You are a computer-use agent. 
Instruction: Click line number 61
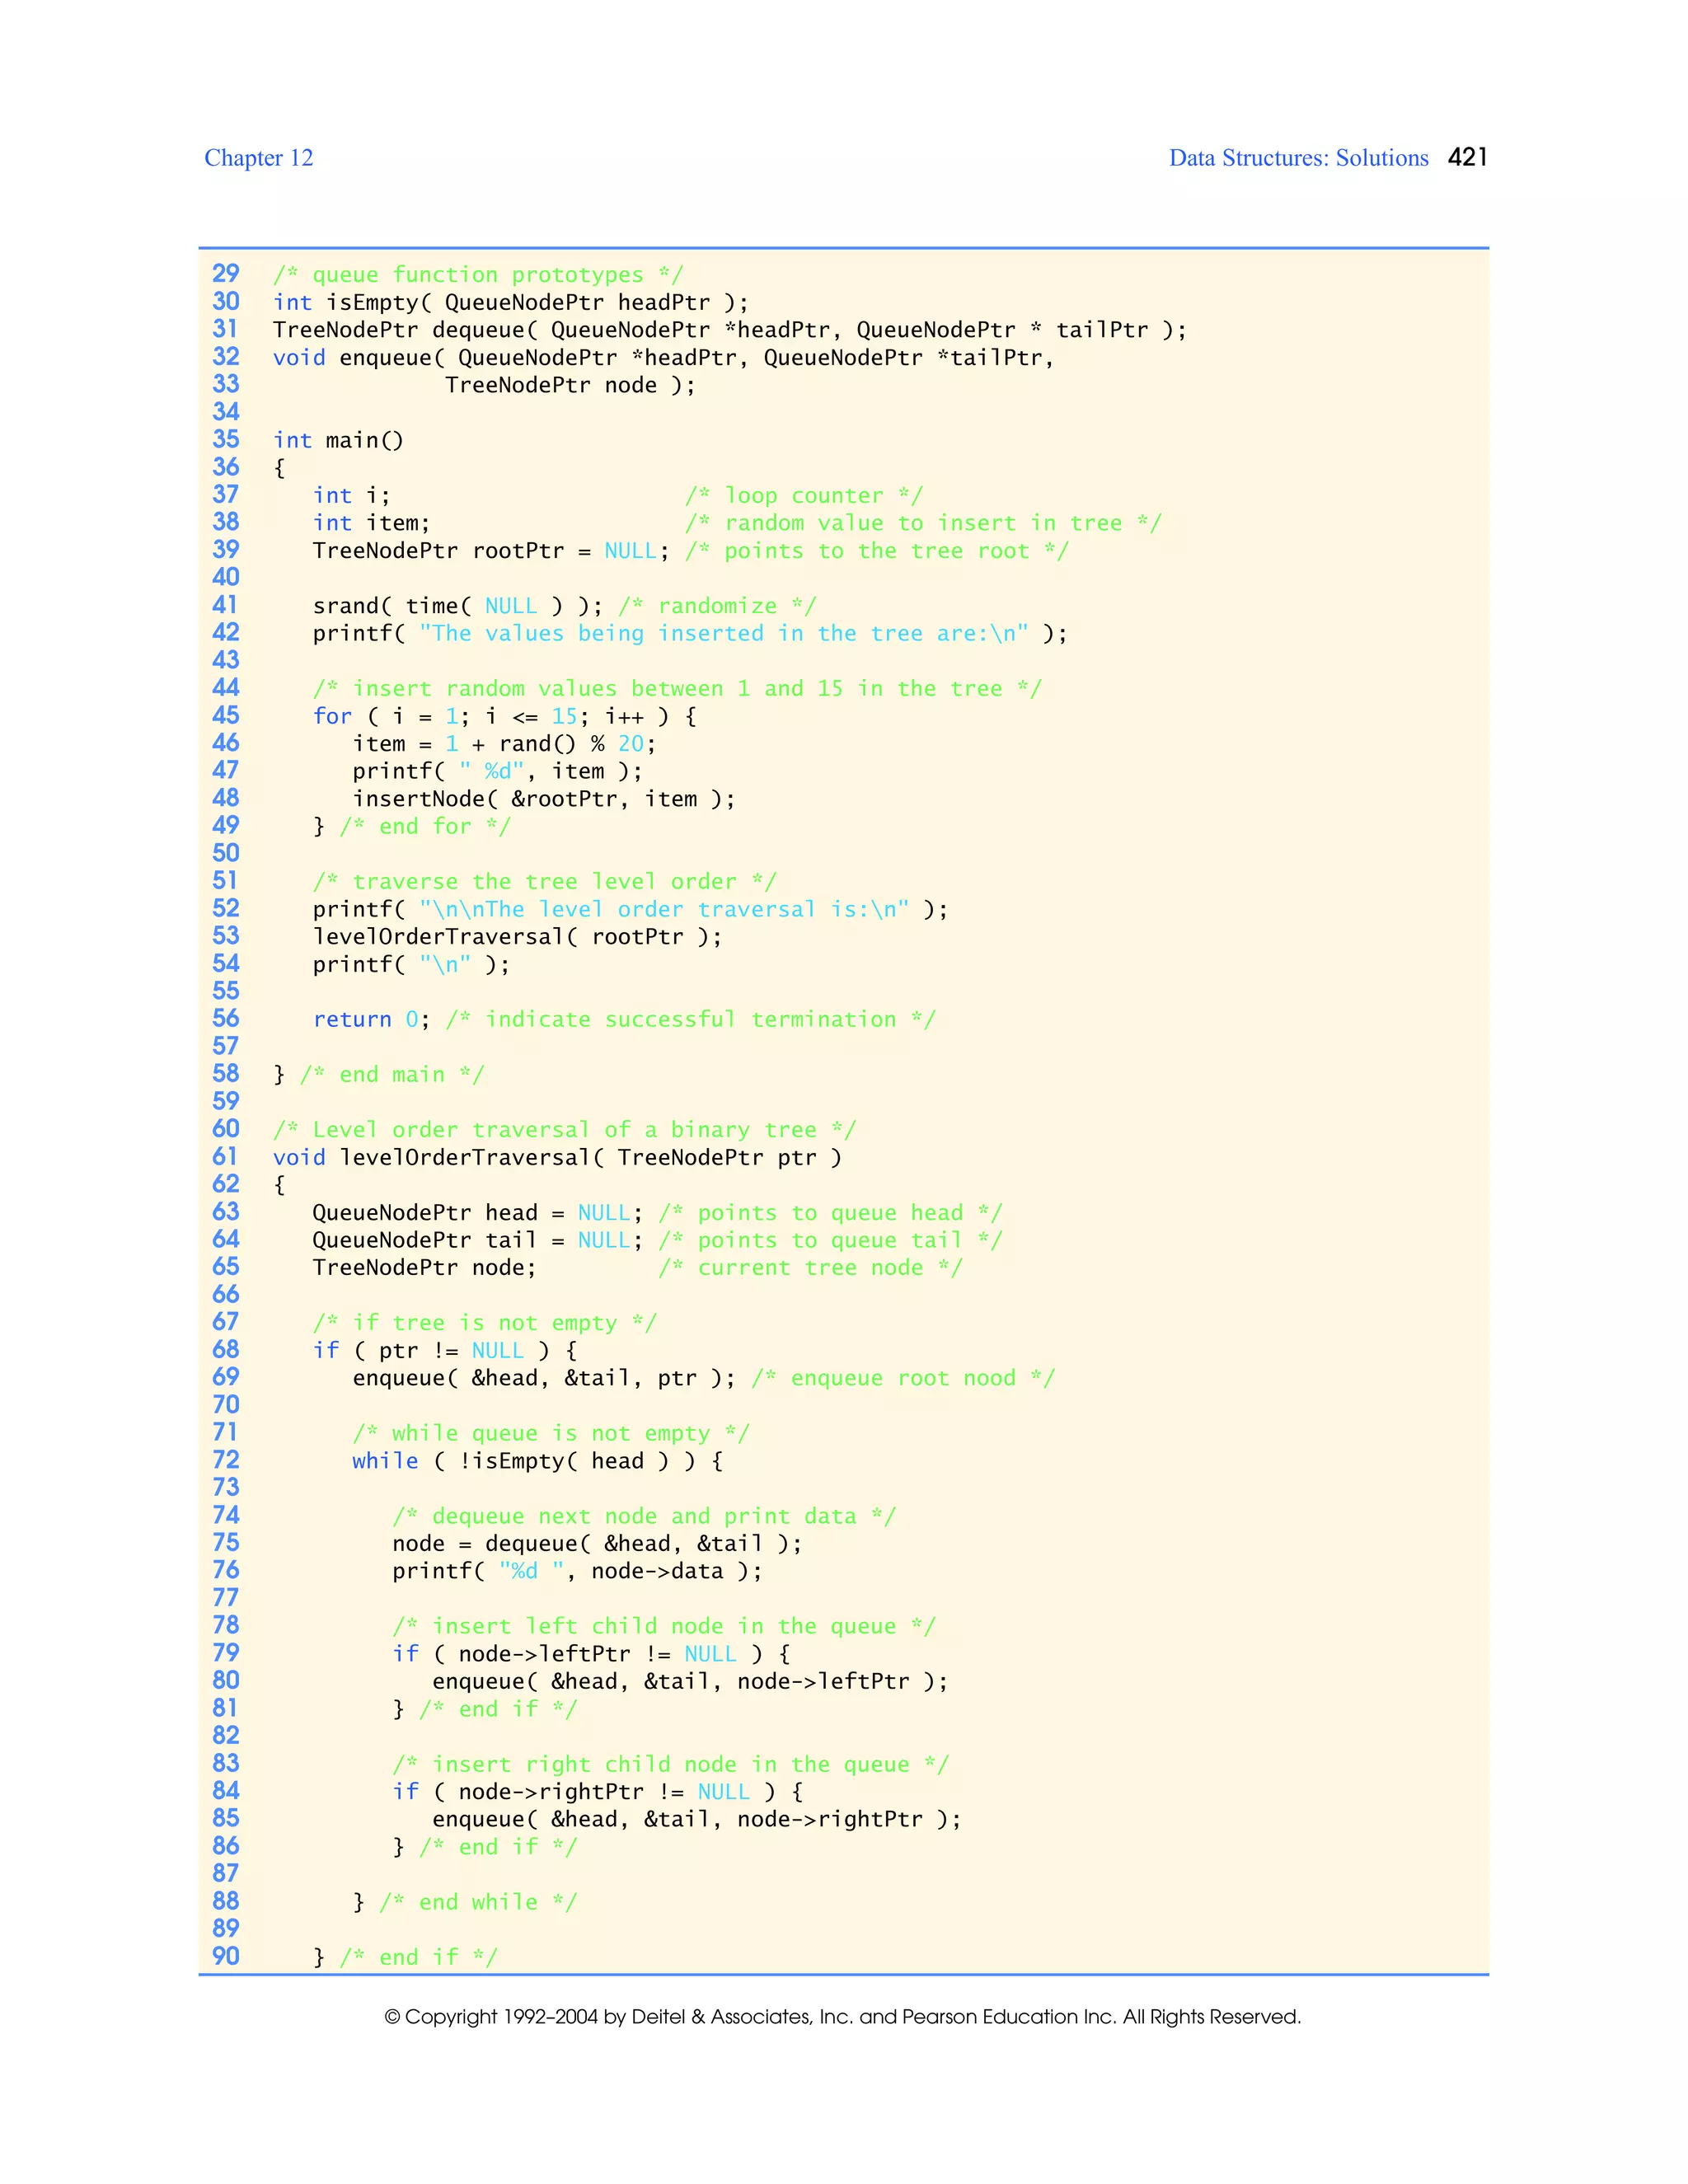click(x=226, y=1157)
